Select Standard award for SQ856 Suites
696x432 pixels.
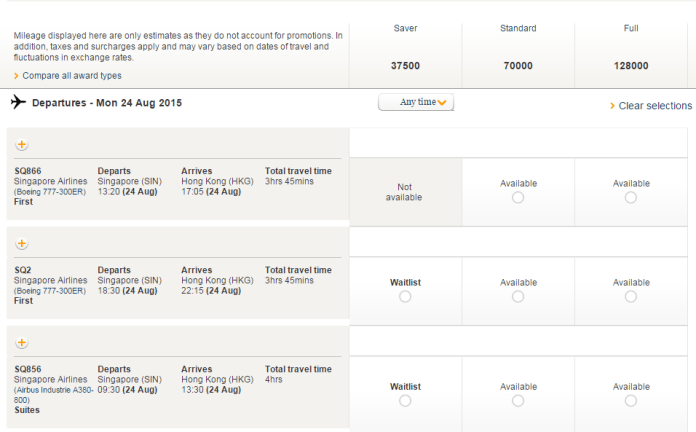coord(517,401)
